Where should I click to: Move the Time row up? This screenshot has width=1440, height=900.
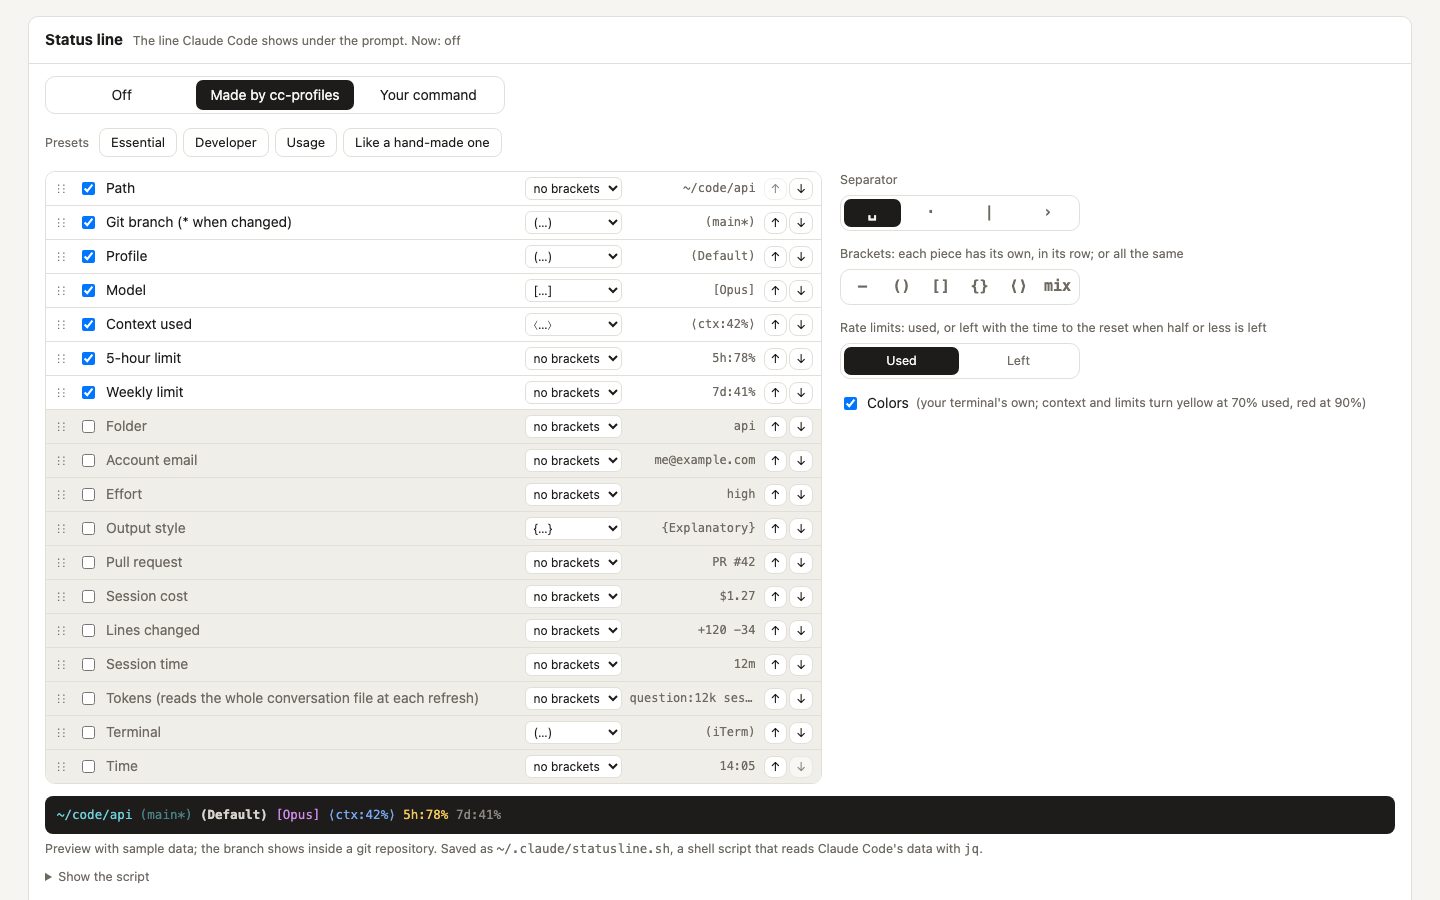(x=775, y=766)
